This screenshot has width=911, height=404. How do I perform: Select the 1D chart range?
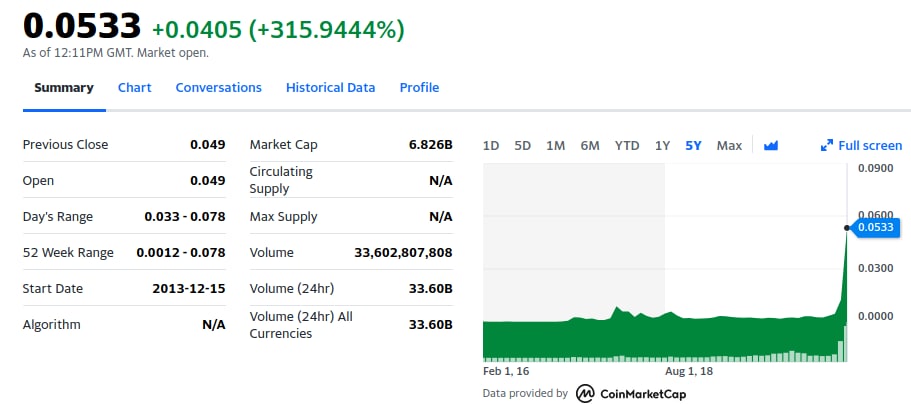coord(491,145)
